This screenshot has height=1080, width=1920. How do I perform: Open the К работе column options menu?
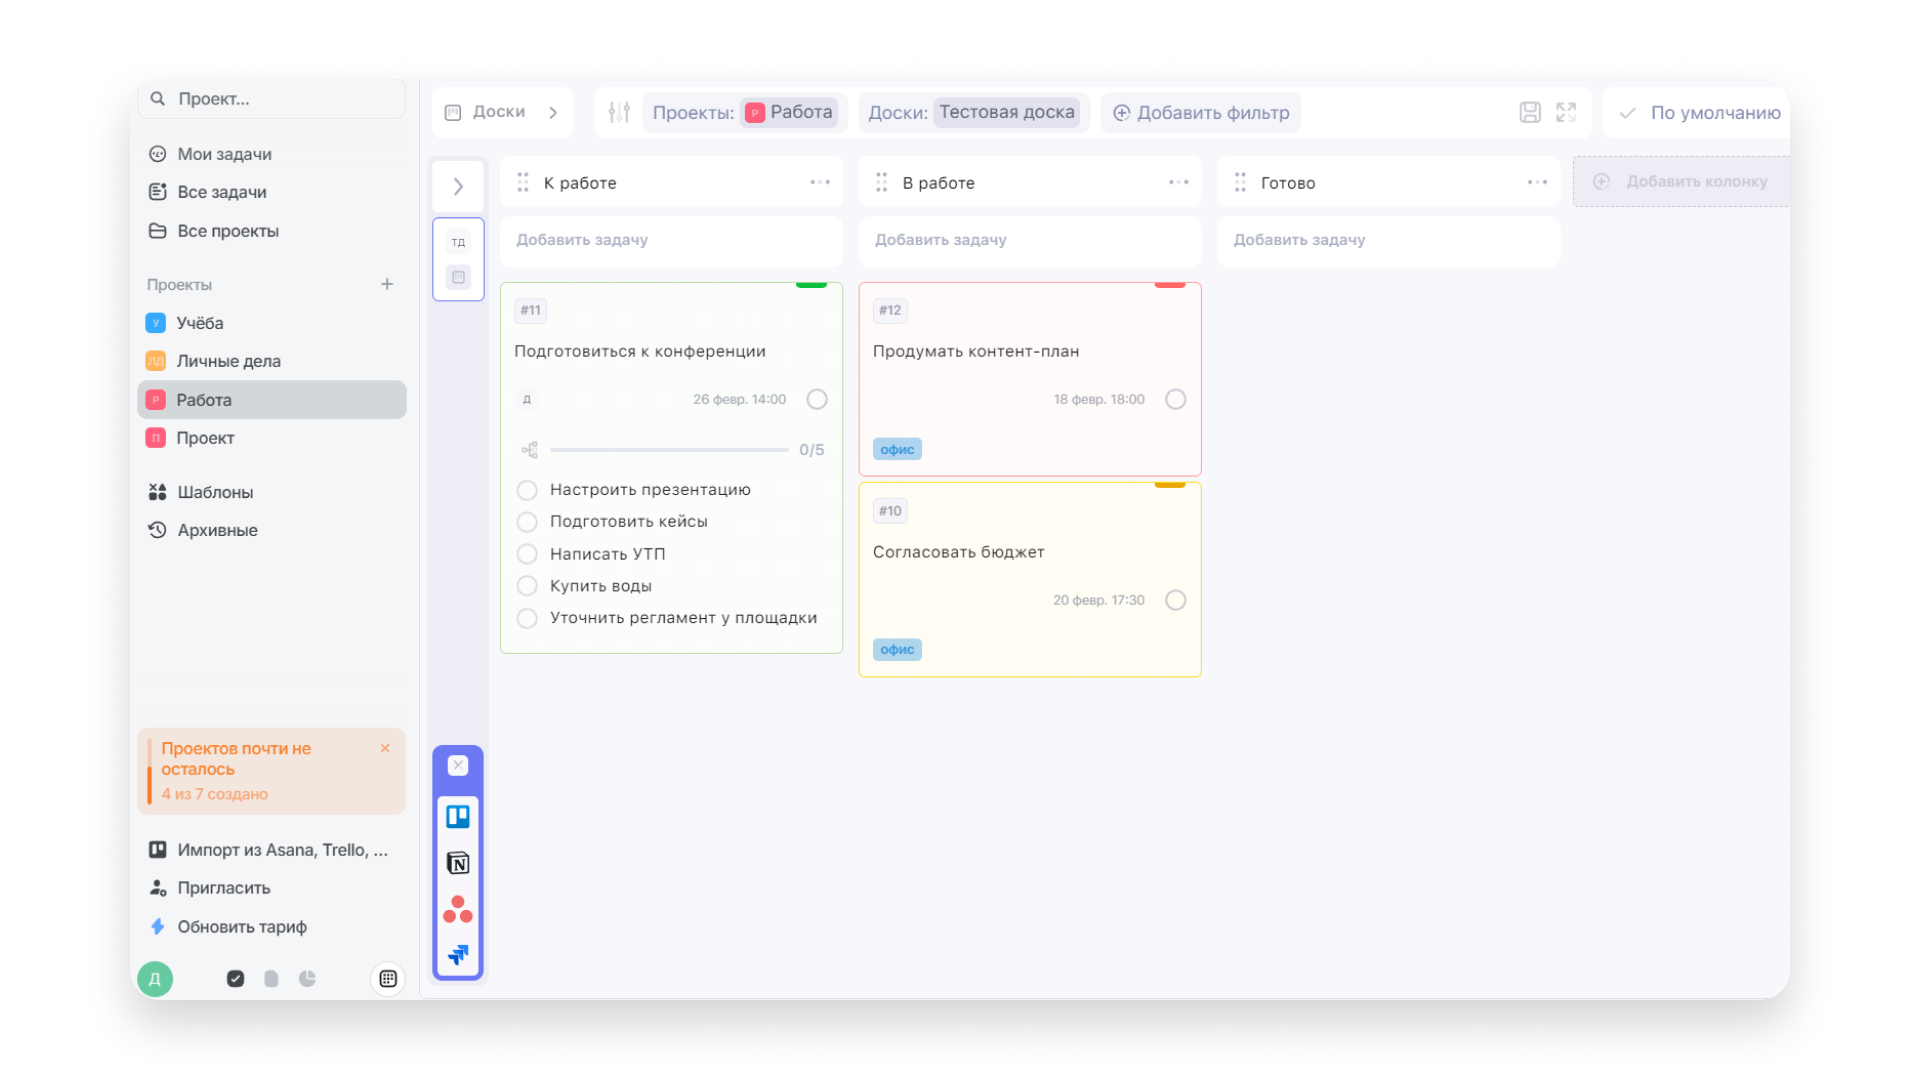(820, 182)
